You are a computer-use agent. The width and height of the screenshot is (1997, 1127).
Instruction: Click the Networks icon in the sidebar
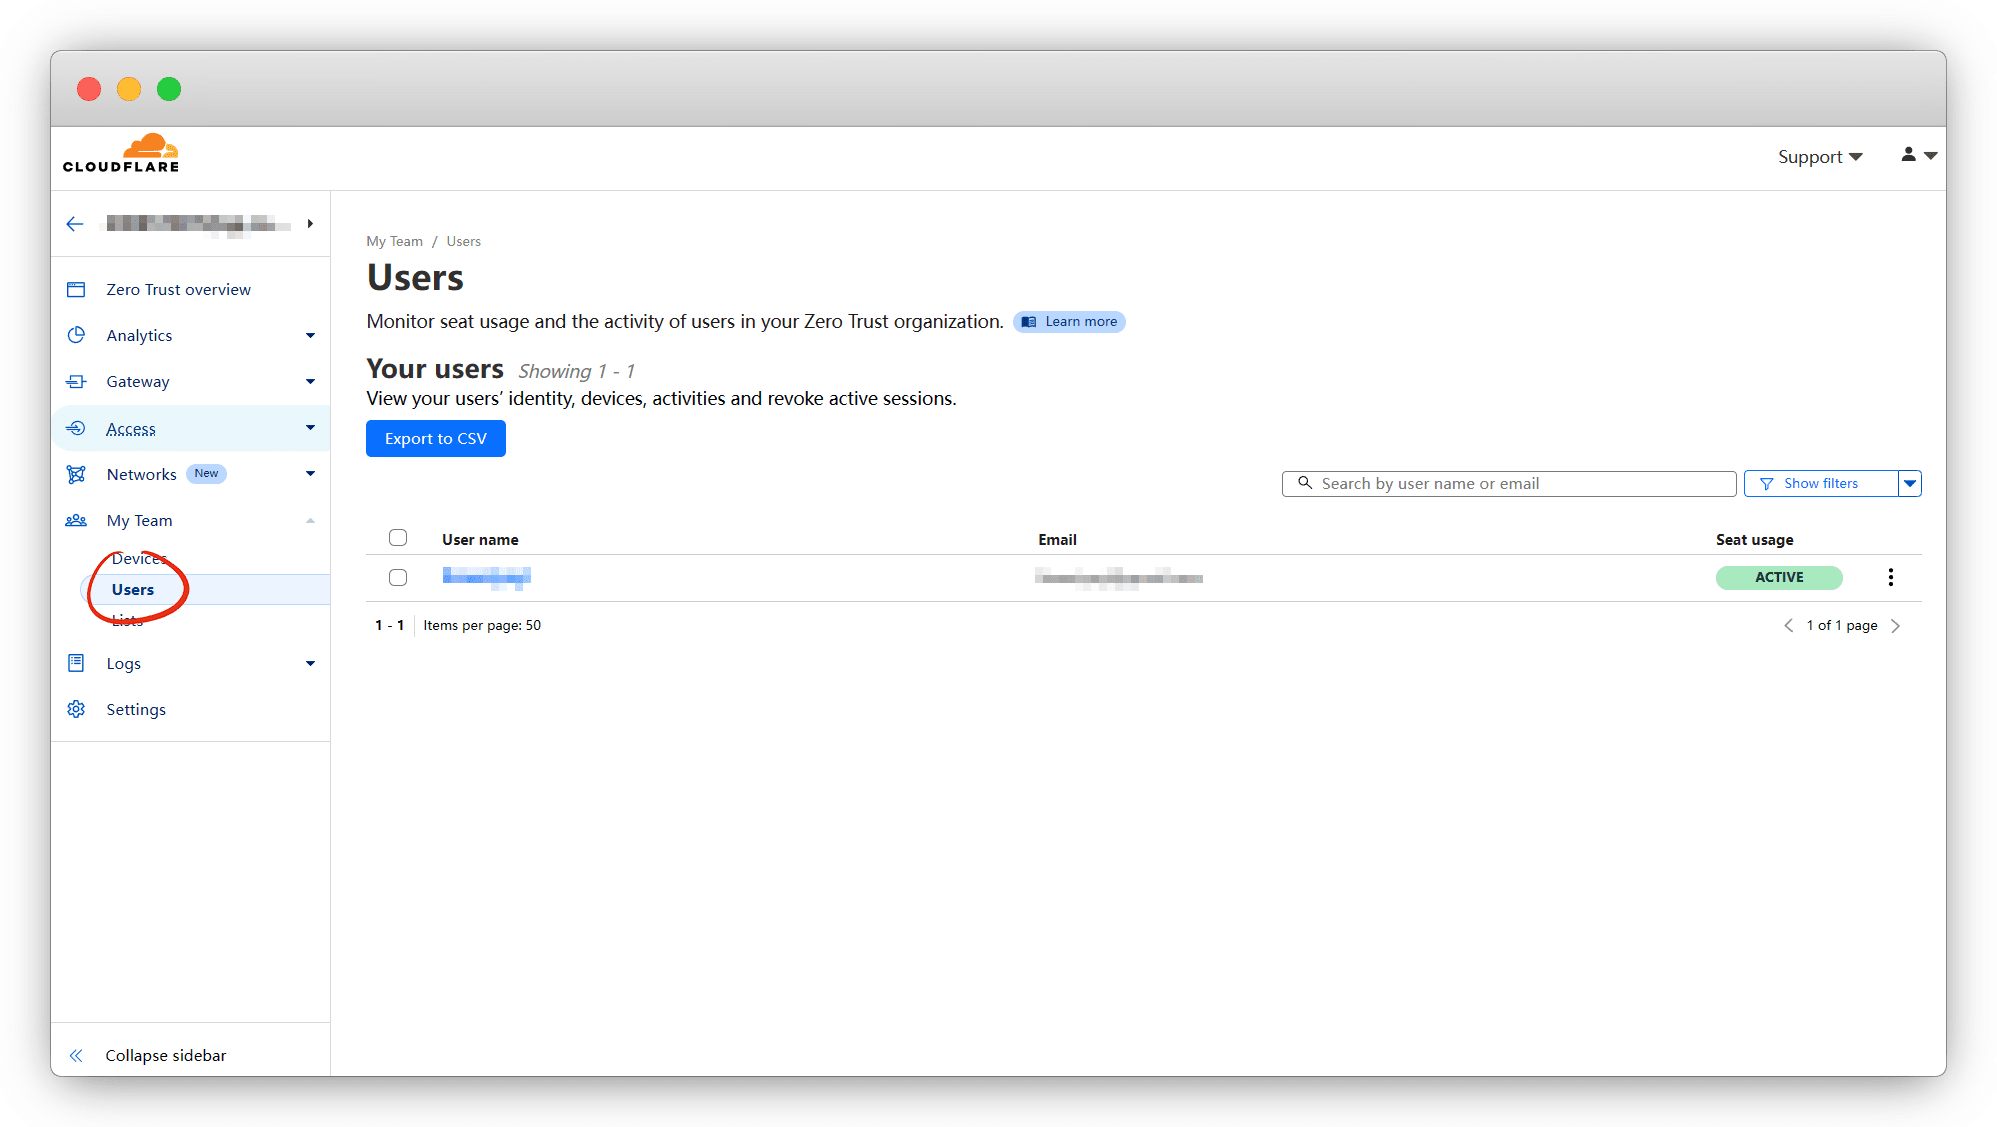point(76,474)
